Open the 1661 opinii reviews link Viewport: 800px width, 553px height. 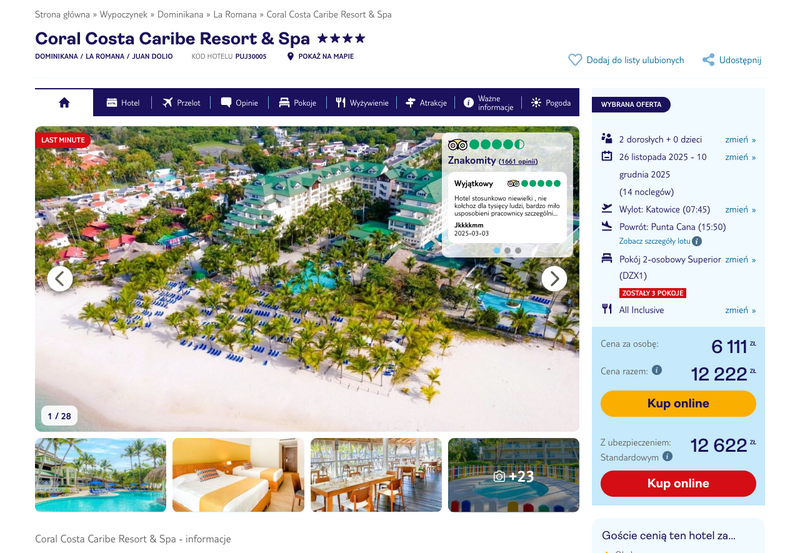pos(518,161)
